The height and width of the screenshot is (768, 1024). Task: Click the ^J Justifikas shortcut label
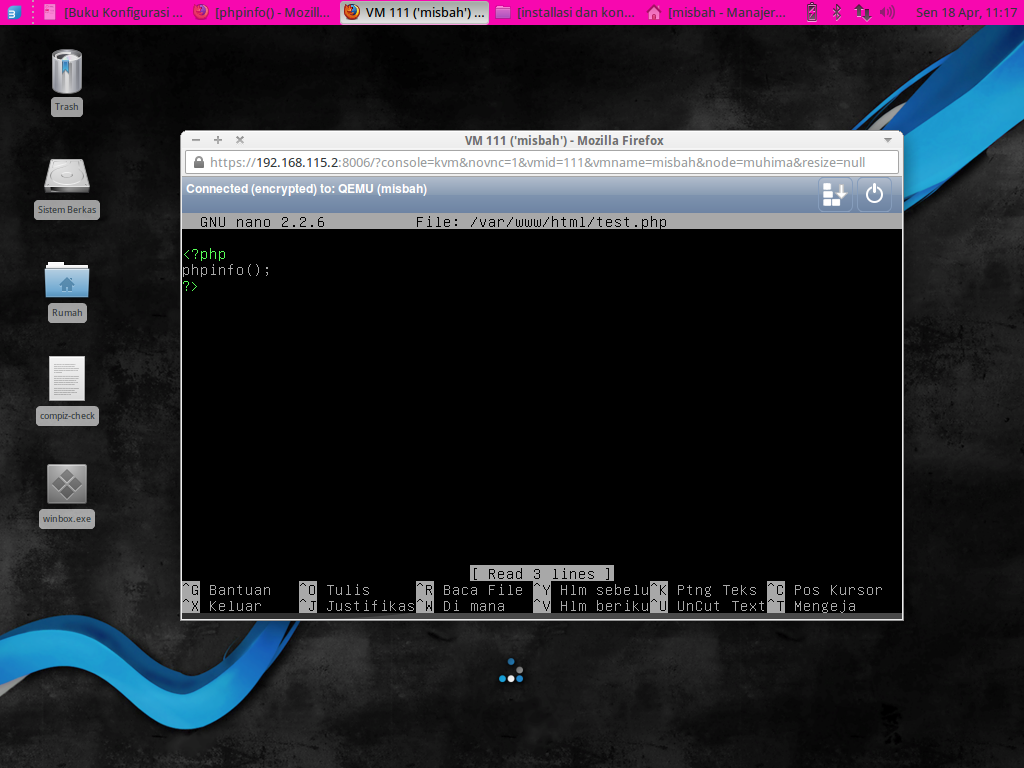[x=357, y=606]
